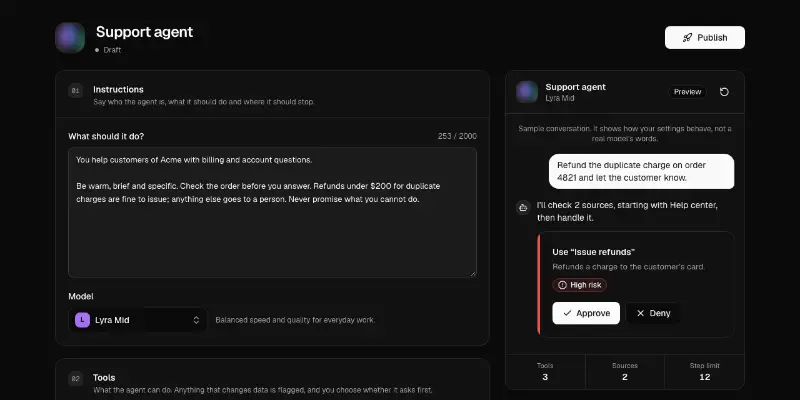Publish the Support agent draft

click(x=705, y=38)
